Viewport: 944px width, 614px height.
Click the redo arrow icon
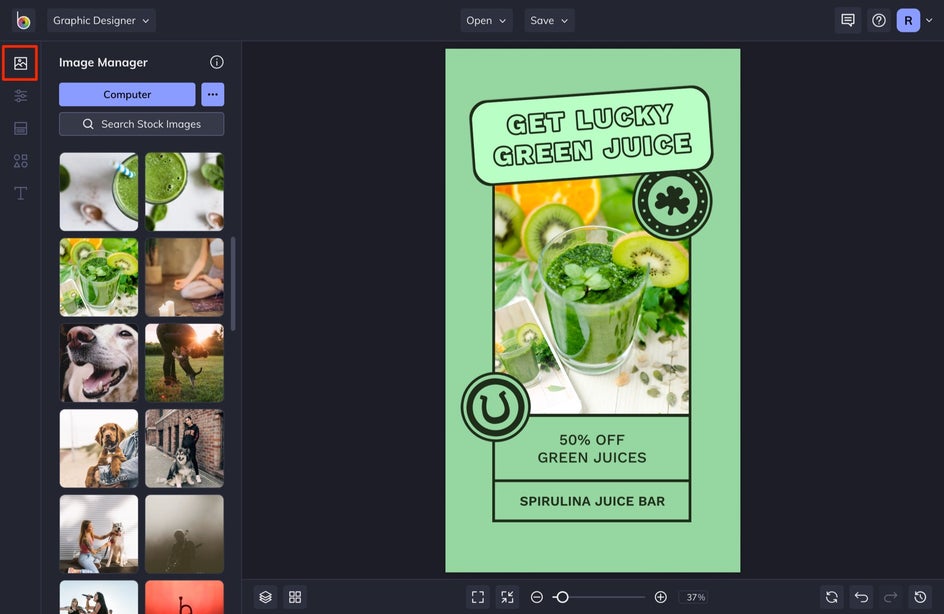890,597
